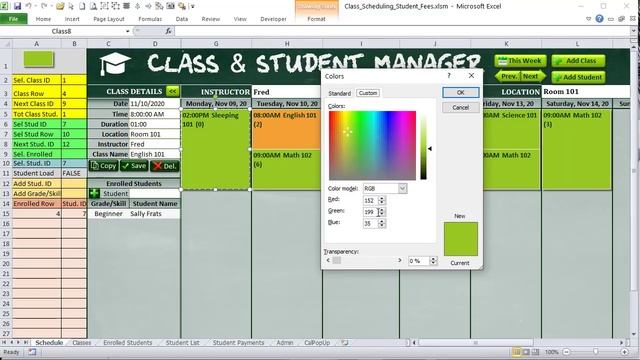The width and height of the screenshot is (640, 360).
Task: Click the macro record icon in the status bar
Action: 32,352
